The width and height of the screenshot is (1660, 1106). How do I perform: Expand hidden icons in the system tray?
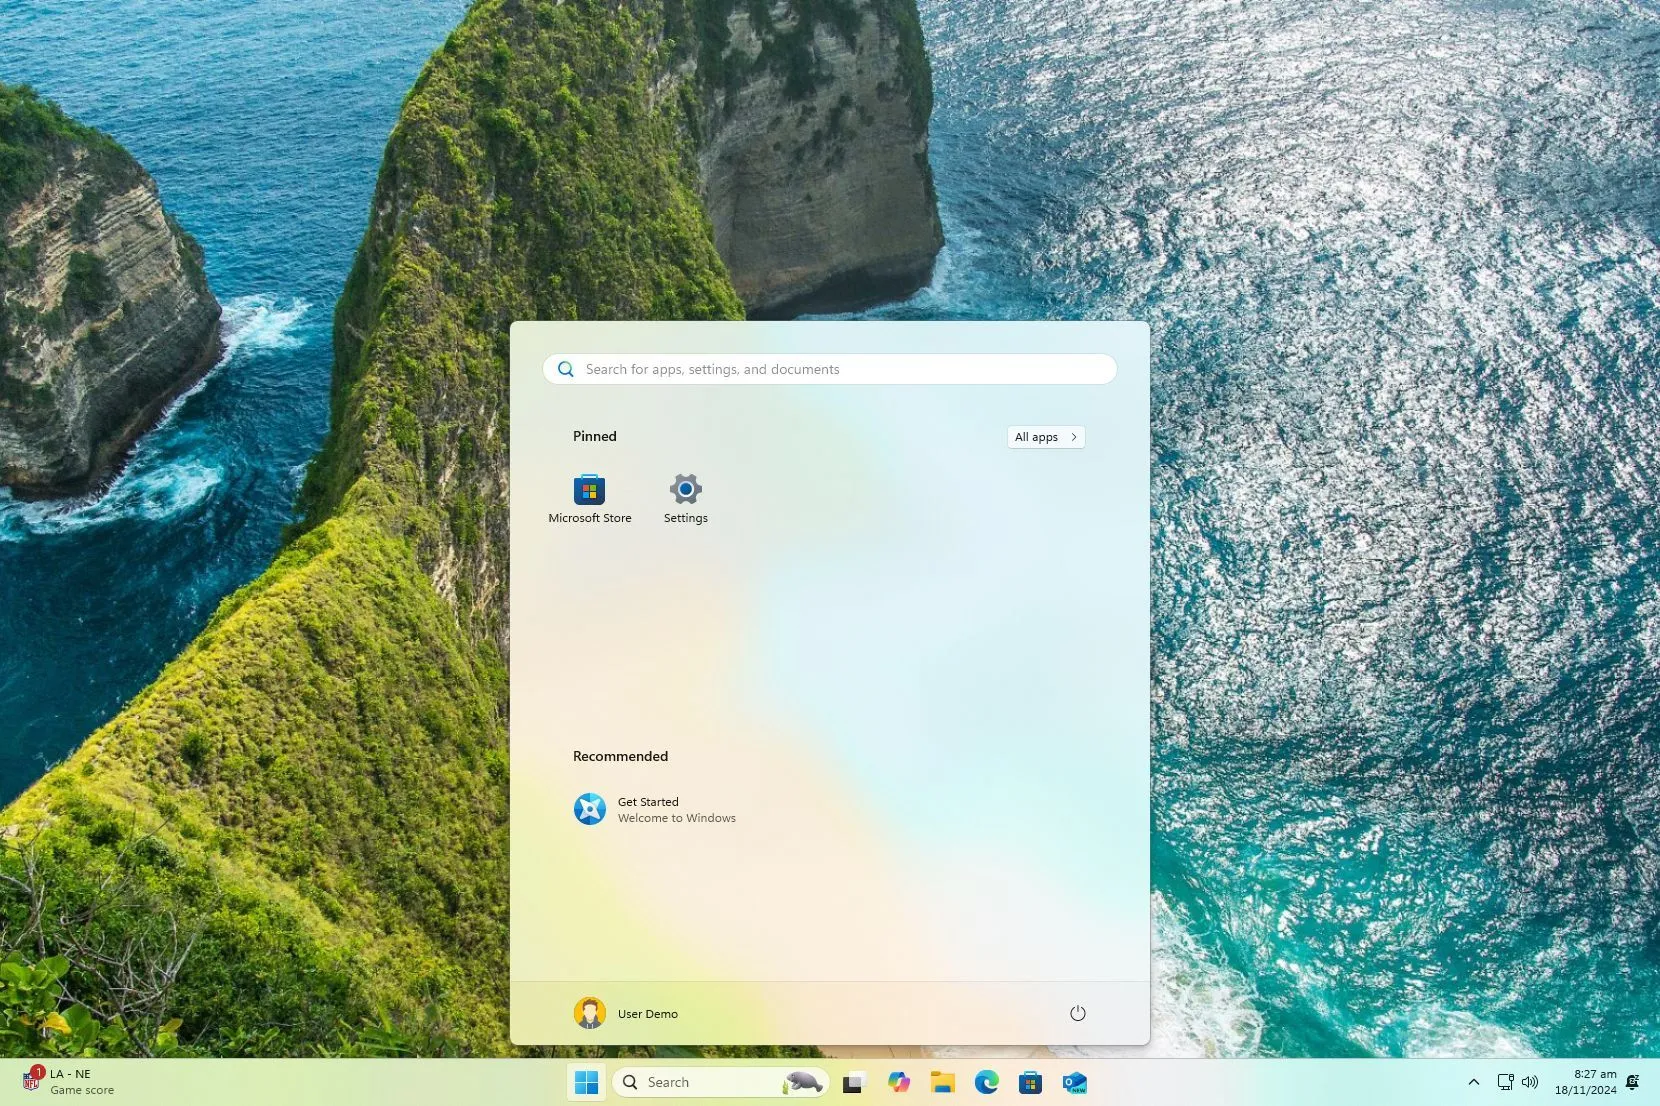pyautogui.click(x=1473, y=1082)
